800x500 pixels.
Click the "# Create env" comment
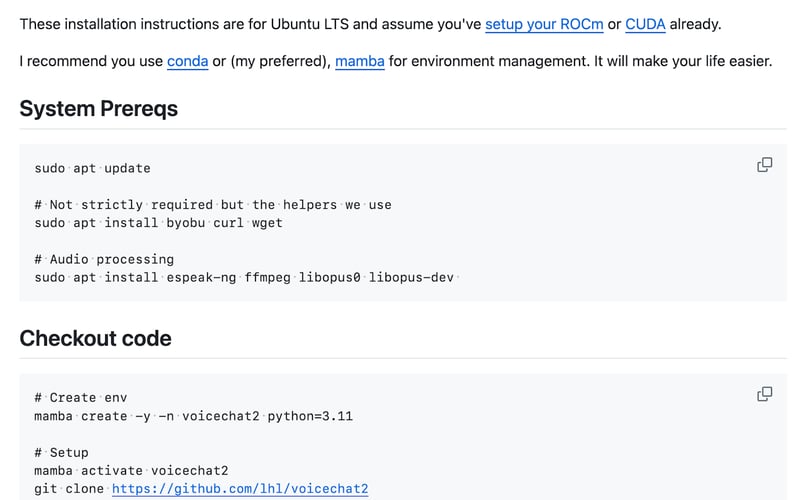pyautogui.click(x=80, y=397)
